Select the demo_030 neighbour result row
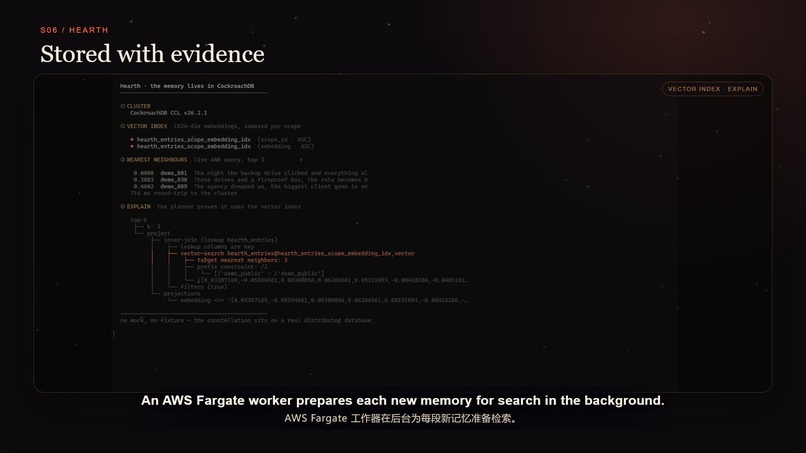This screenshot has width=806, height=453. point(250,180)
